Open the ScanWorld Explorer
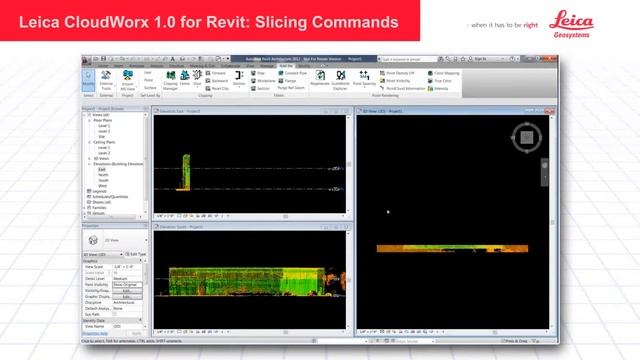 coord(340,80)
